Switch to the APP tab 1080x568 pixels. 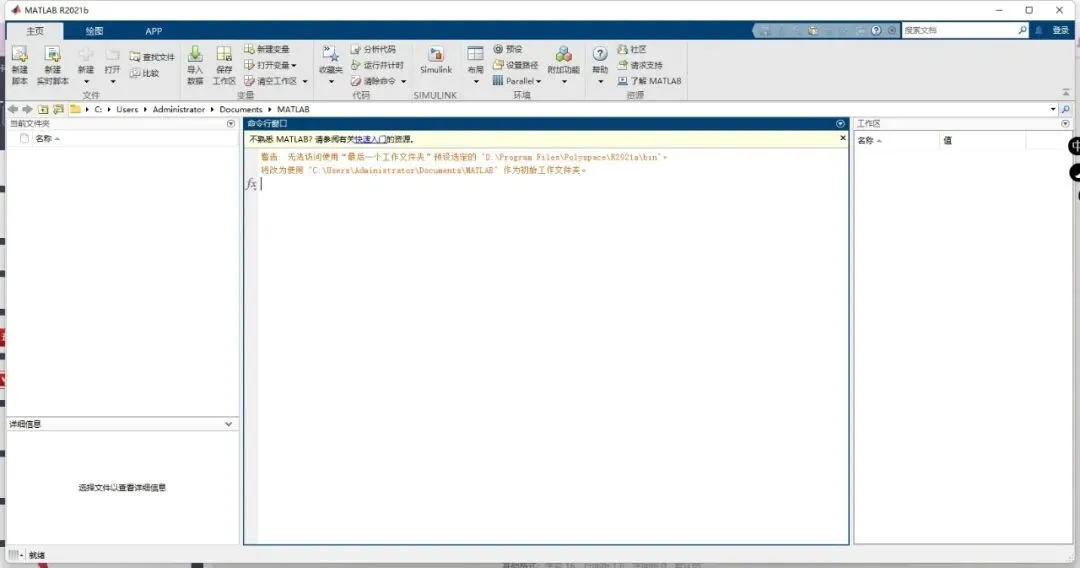pos(154,31)
